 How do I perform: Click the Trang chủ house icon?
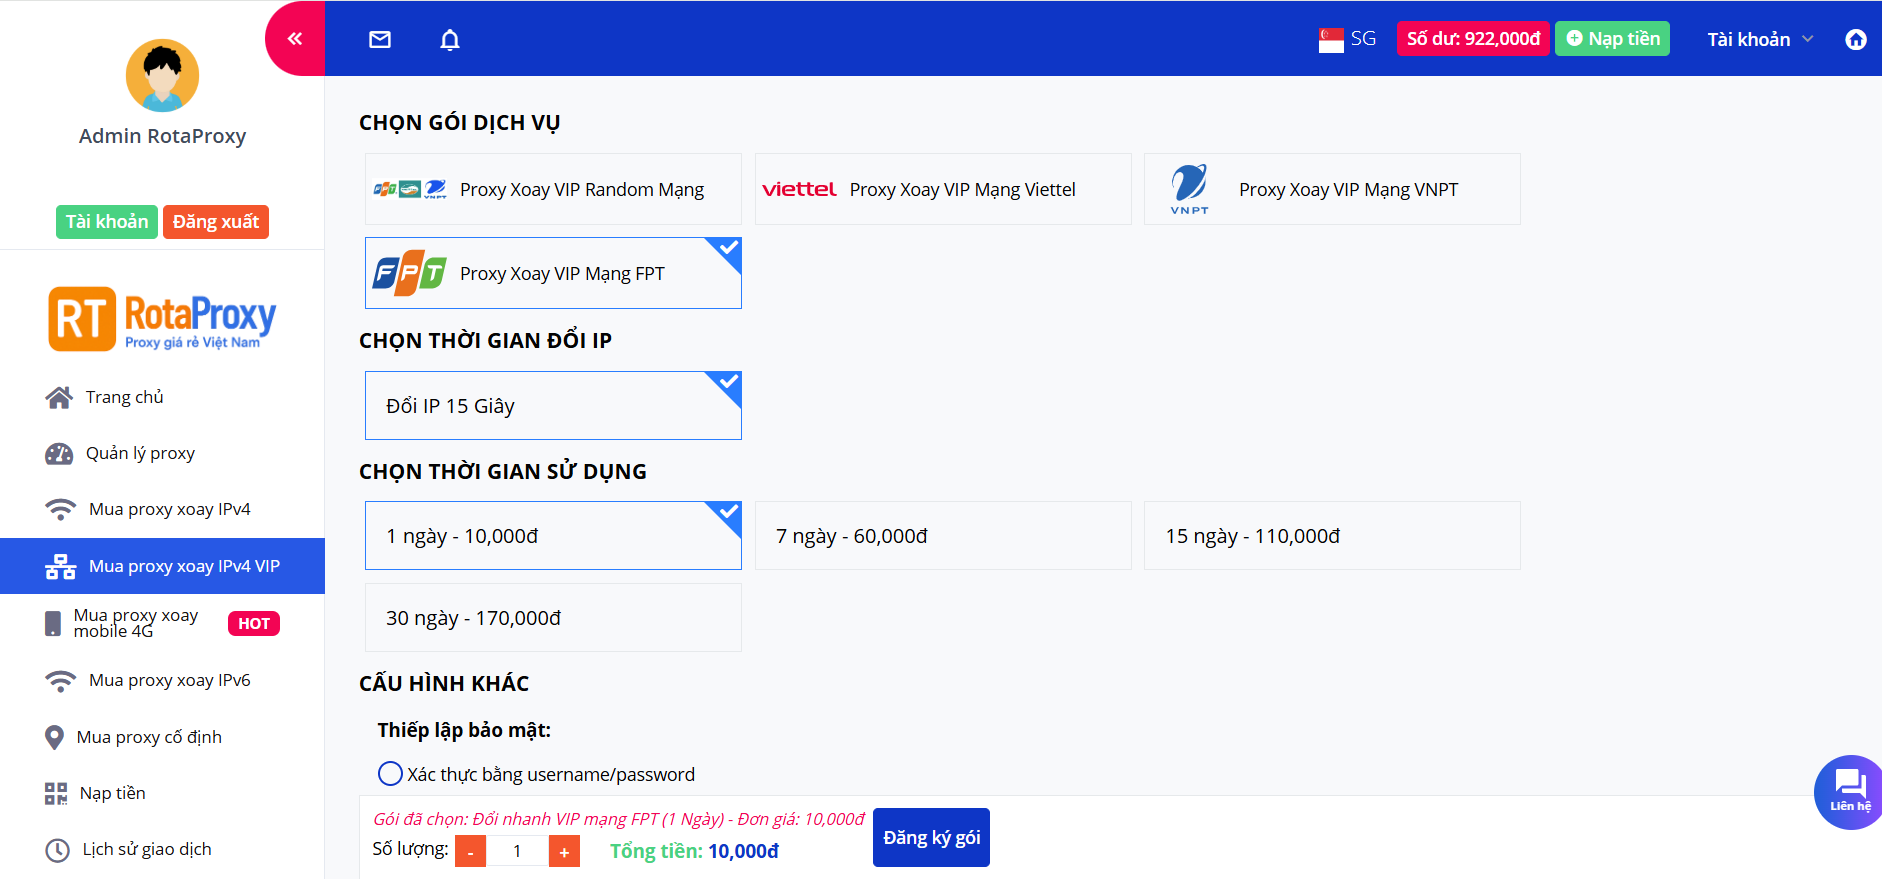click(x=59, y=397)
